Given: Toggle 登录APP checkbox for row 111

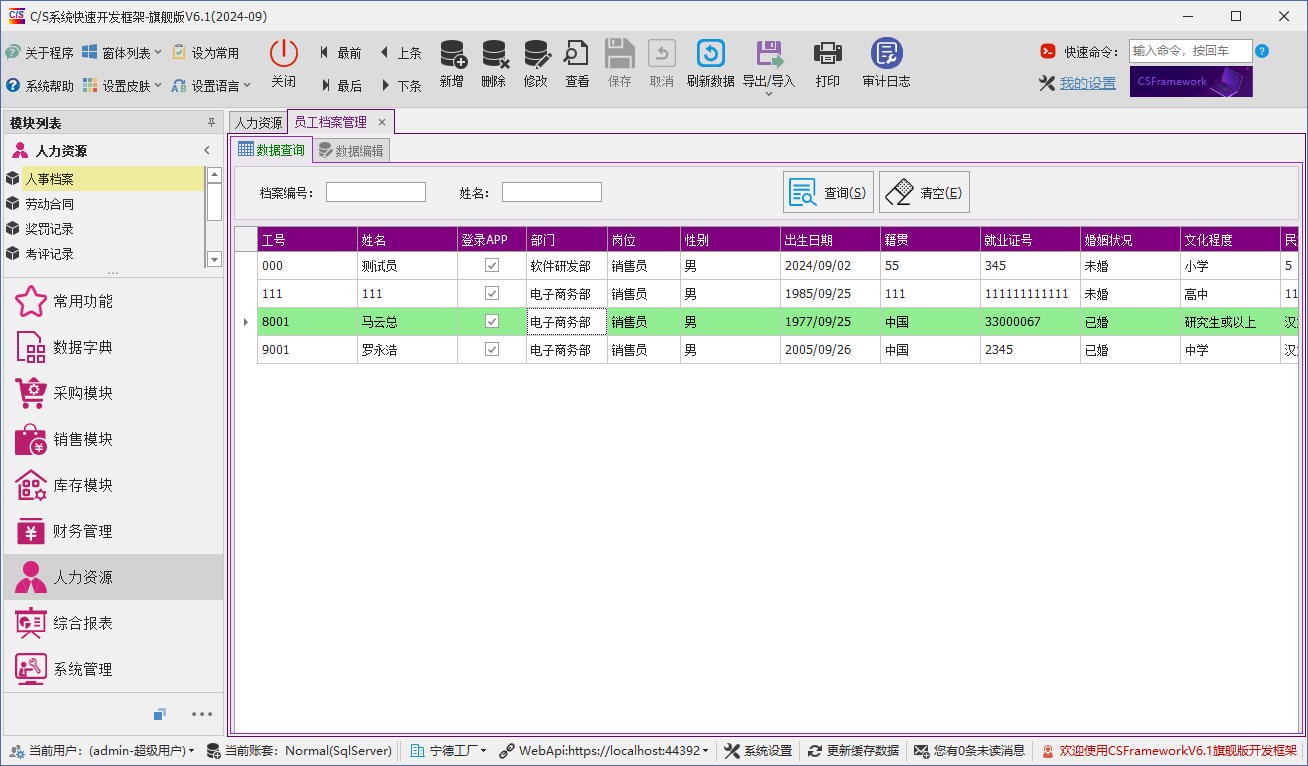Looking at the screenshot, I should (x=492, y=294).
